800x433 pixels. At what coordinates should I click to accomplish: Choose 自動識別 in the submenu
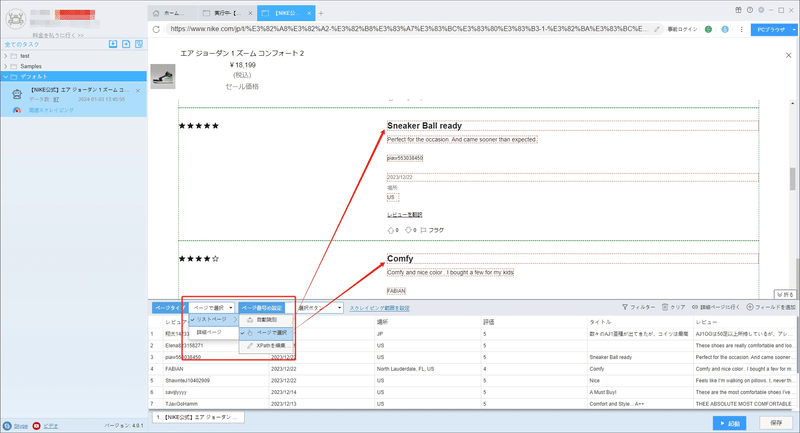[x=266, y=320]
